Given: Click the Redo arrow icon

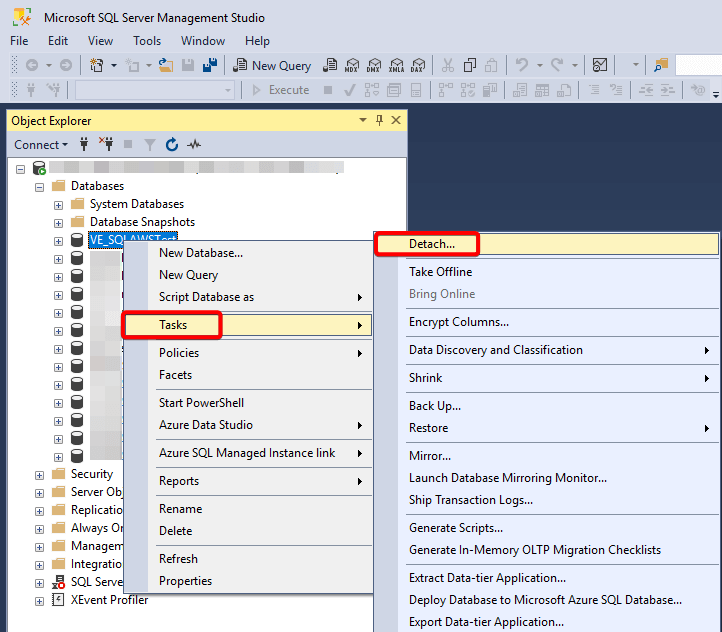Looking at the screenshot, I should point(557,65).
